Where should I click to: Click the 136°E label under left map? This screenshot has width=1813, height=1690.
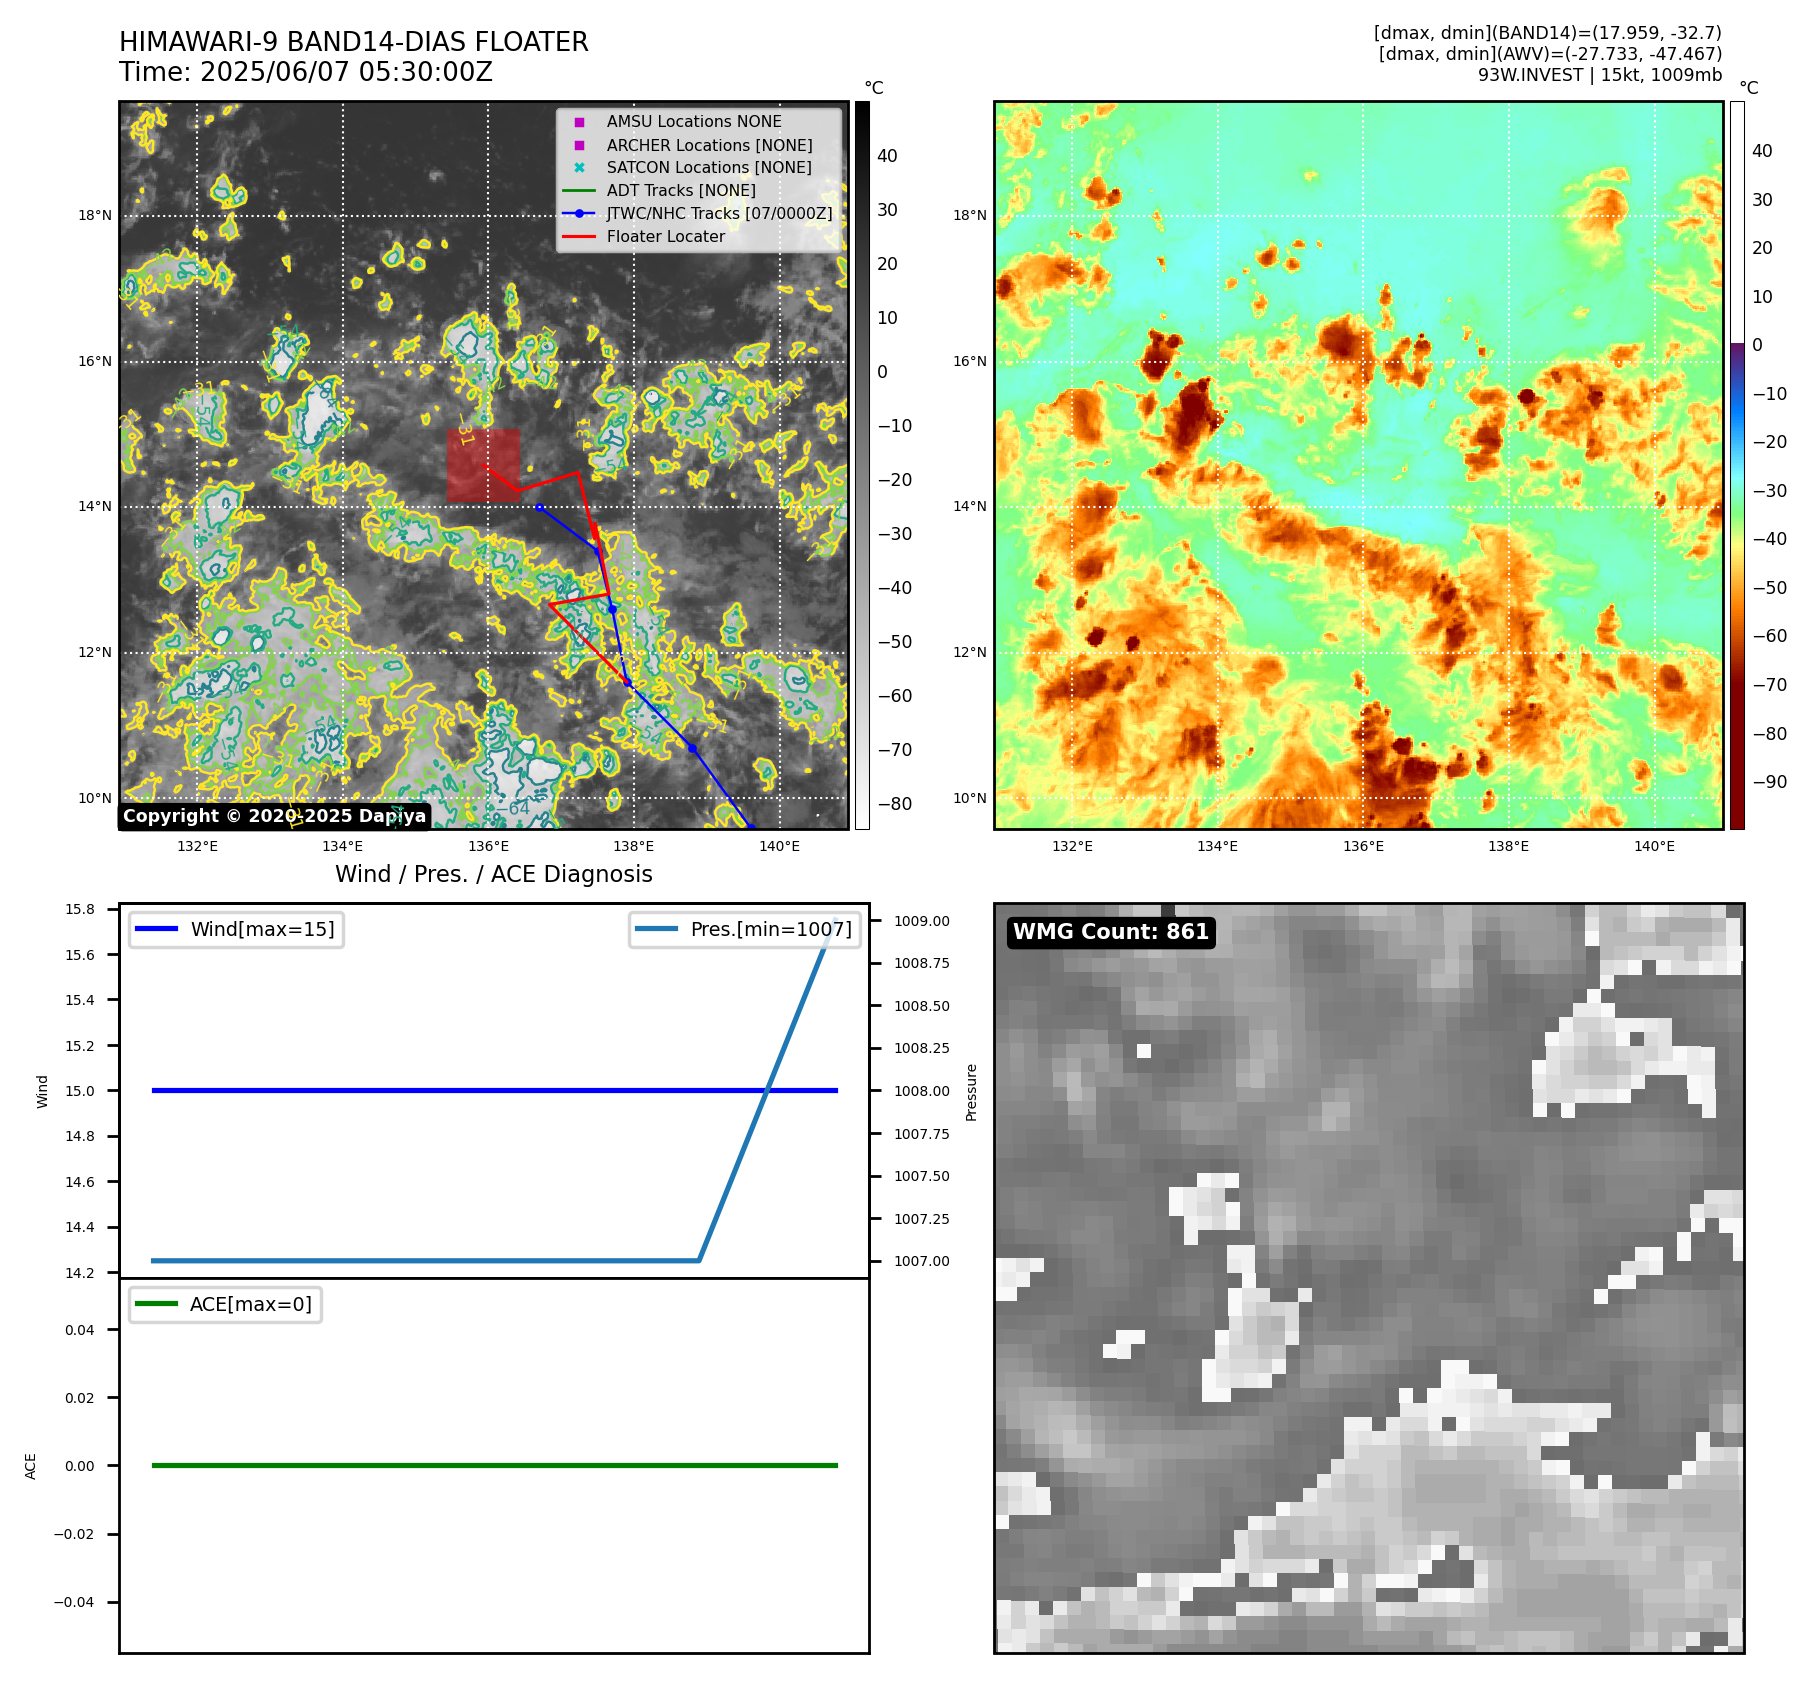[x=489, y=846]
